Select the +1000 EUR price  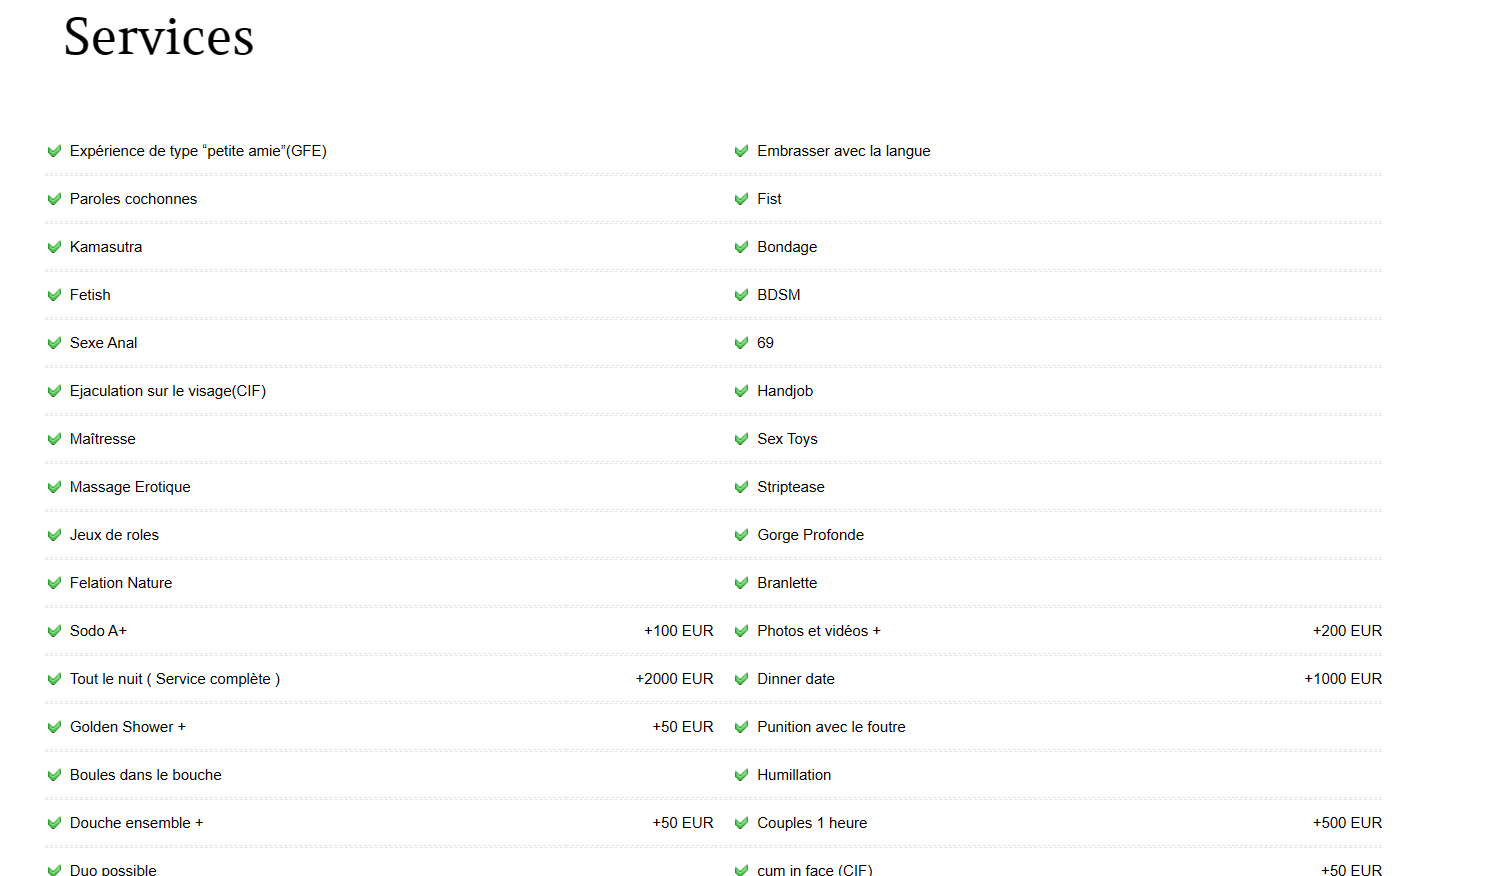click(x=1343, y=679)
